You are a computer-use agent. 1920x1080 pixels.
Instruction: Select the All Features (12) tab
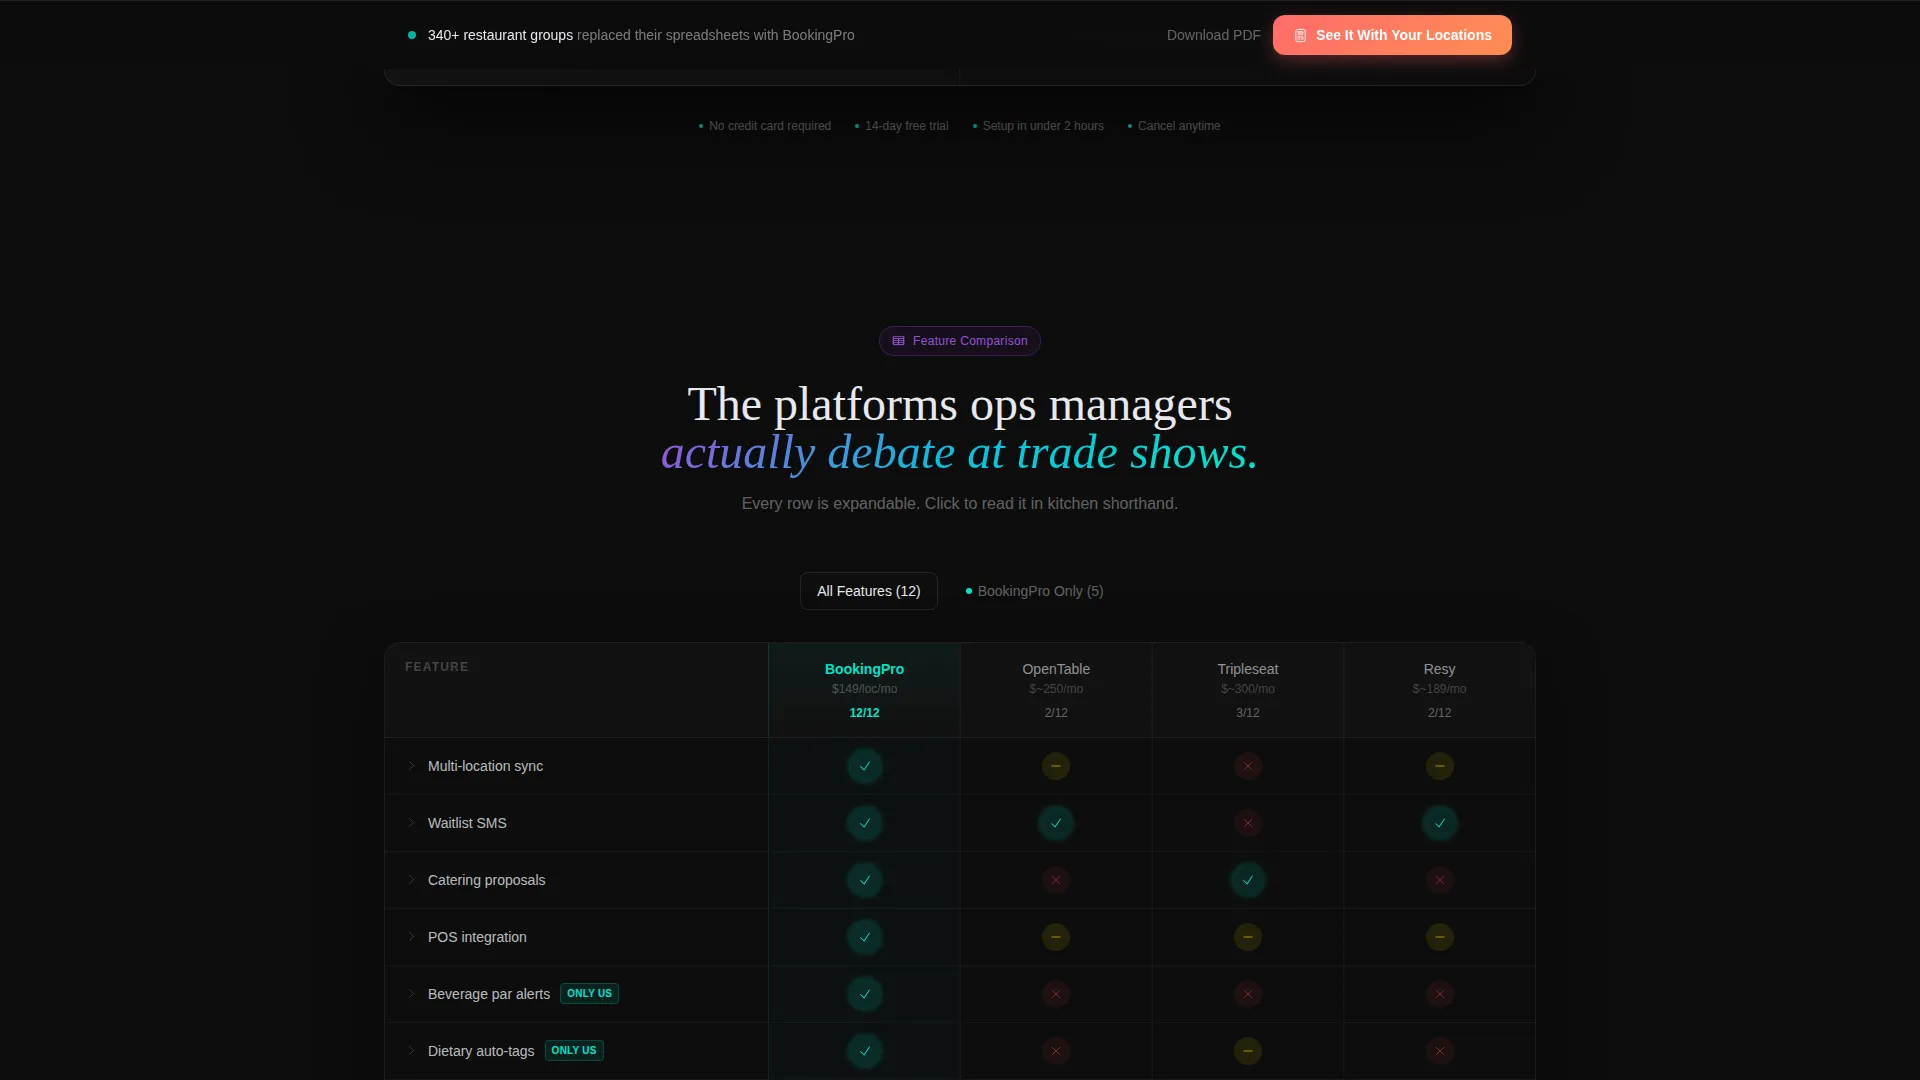868,591
